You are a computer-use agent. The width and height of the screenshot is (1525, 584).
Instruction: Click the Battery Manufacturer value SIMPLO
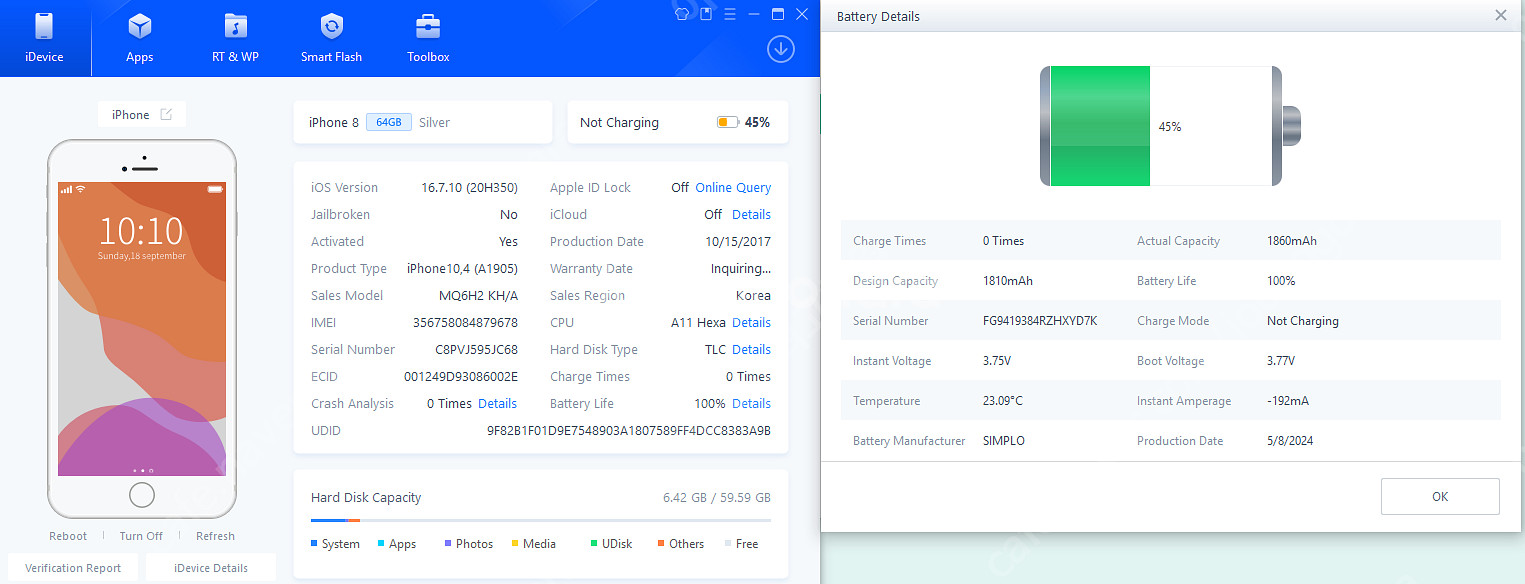pyautogui.click(x=1004, y=441)
